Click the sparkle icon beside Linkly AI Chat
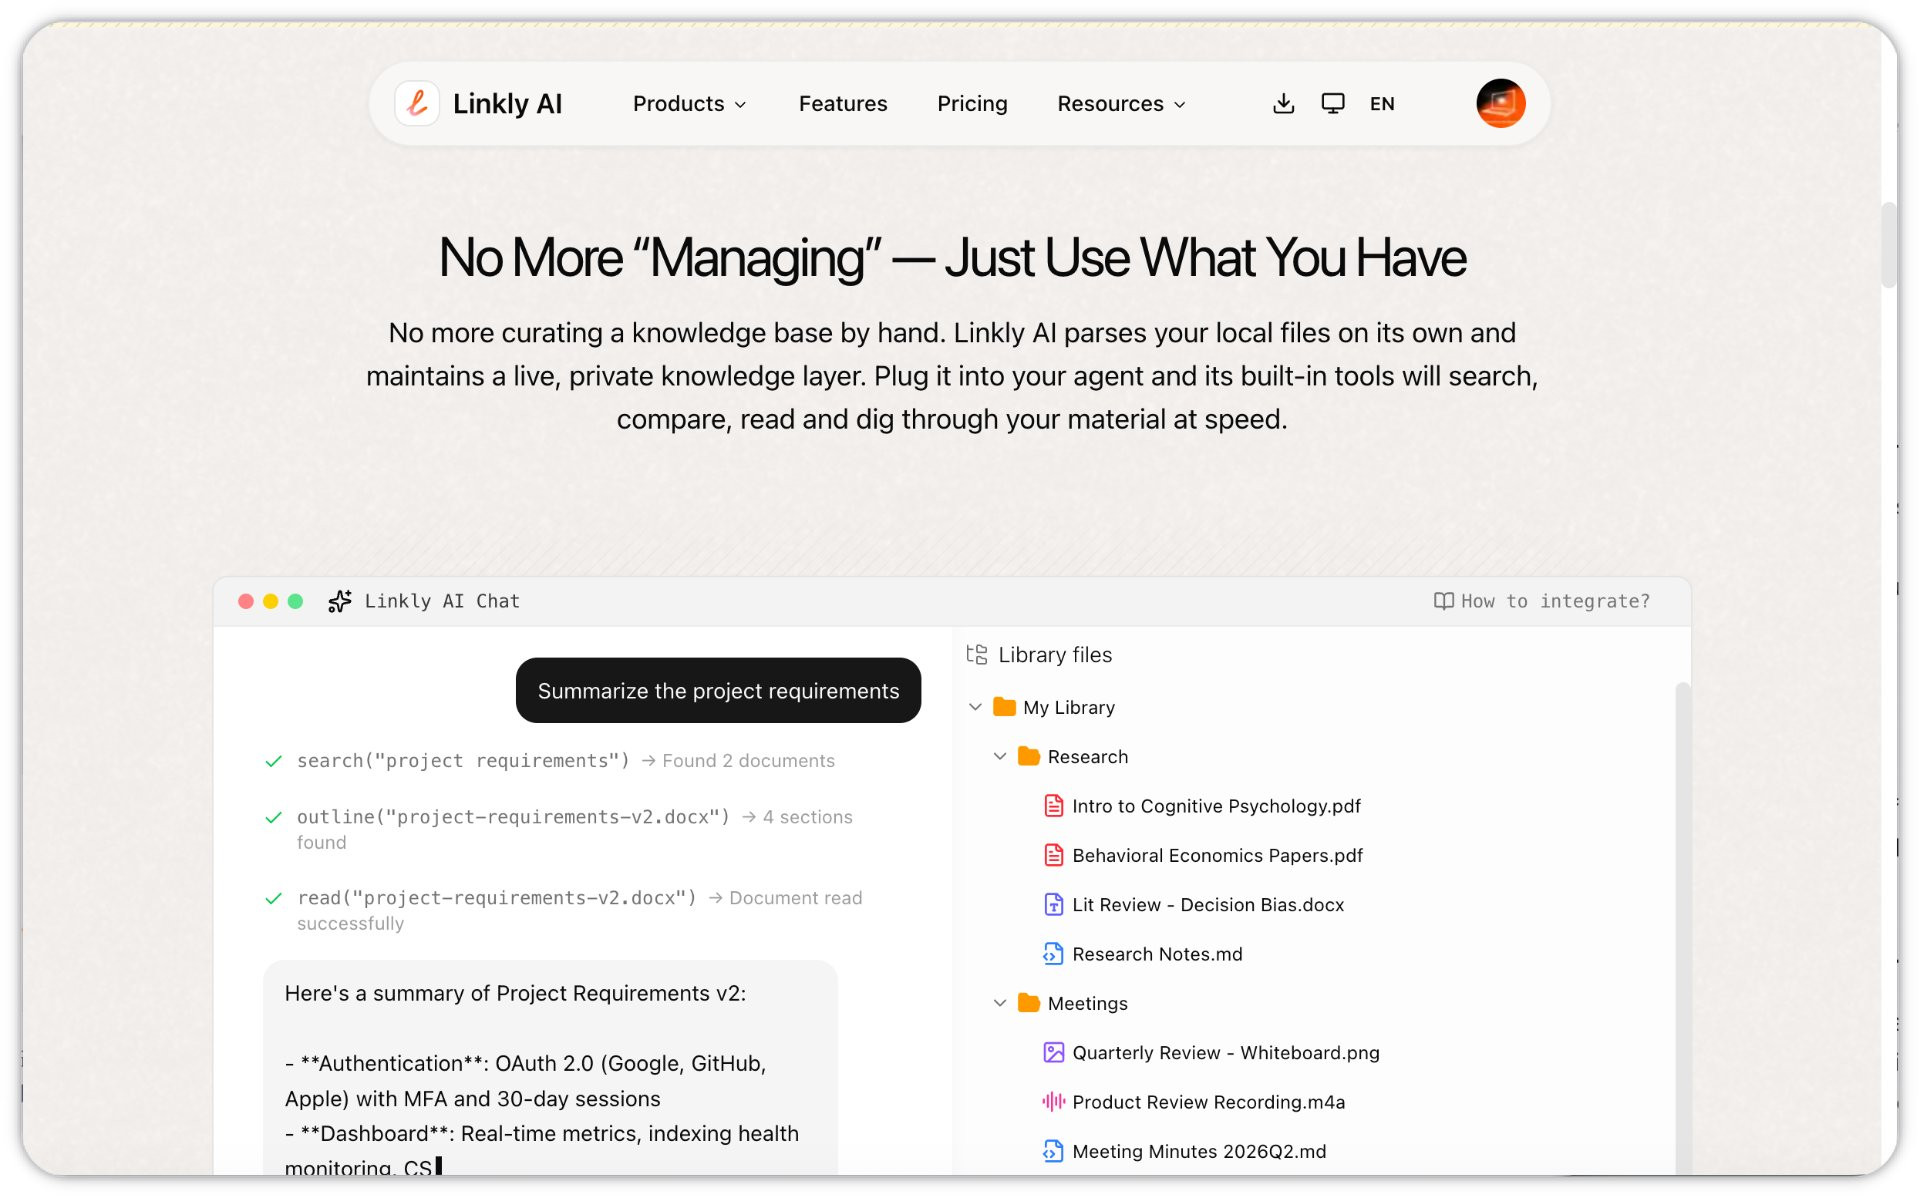1920x1198 pixels. click(x=340, y=601)
